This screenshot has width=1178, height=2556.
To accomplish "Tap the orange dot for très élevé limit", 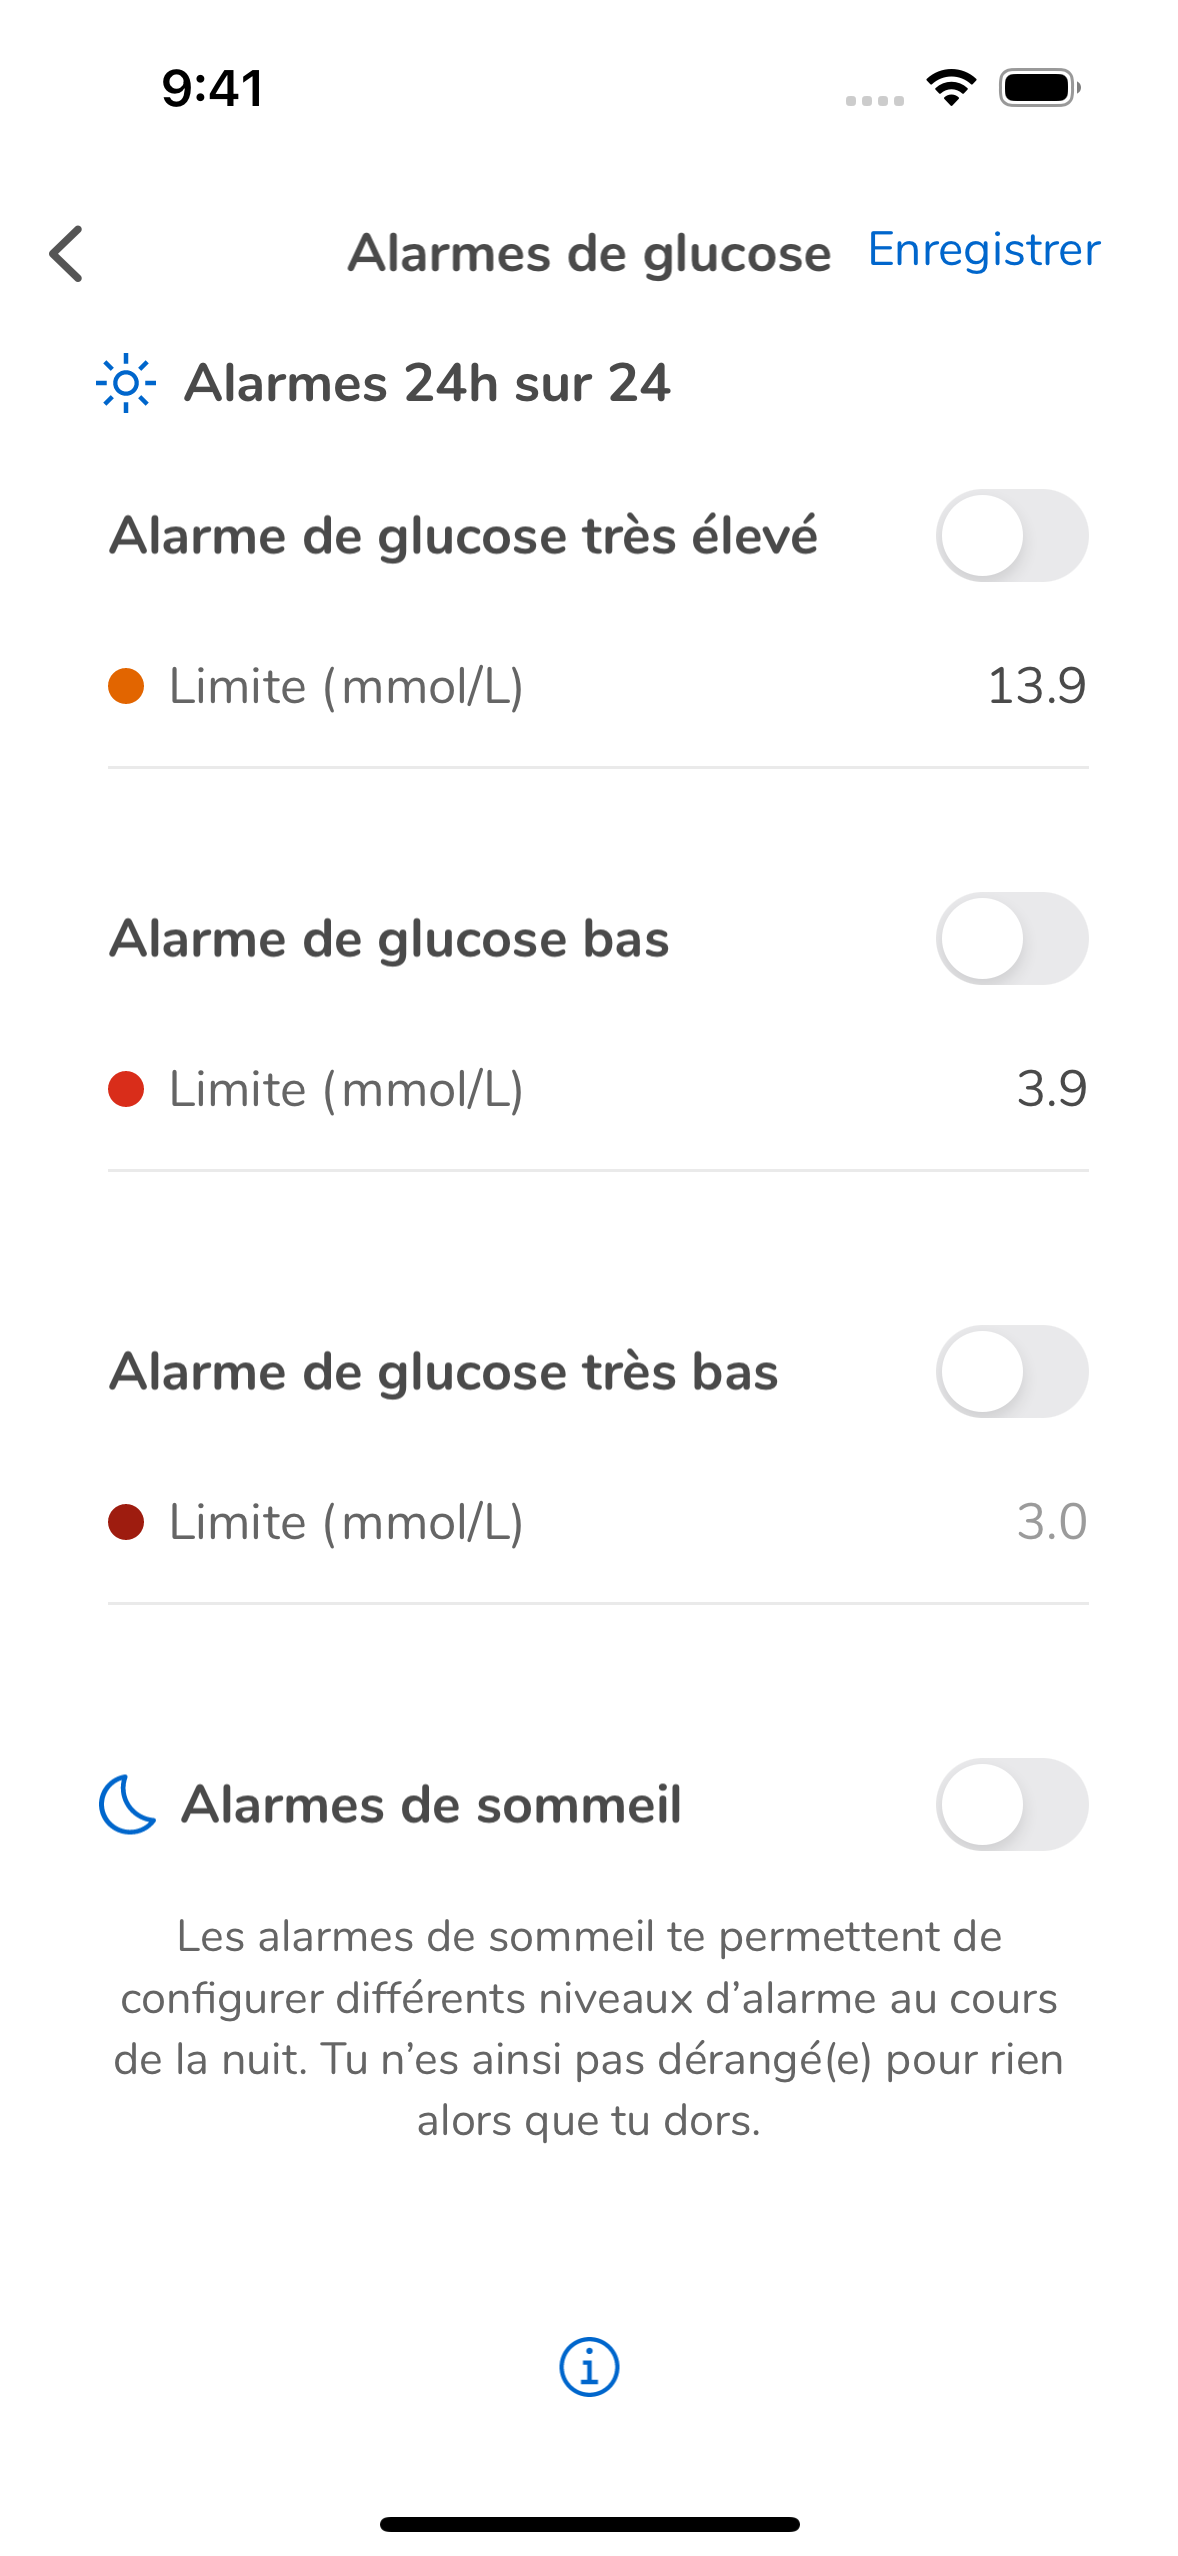I will point(126,686).
